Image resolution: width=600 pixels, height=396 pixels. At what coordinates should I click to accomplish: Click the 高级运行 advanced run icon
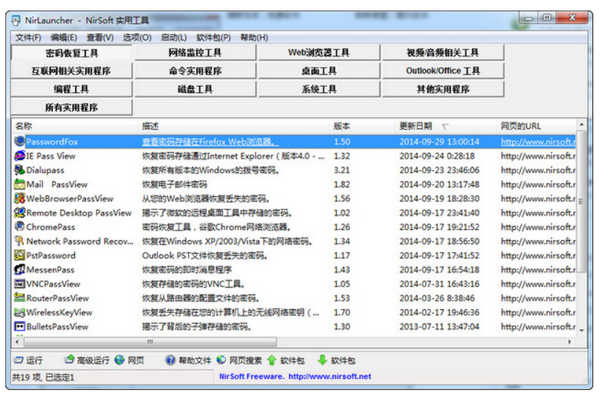69,360
